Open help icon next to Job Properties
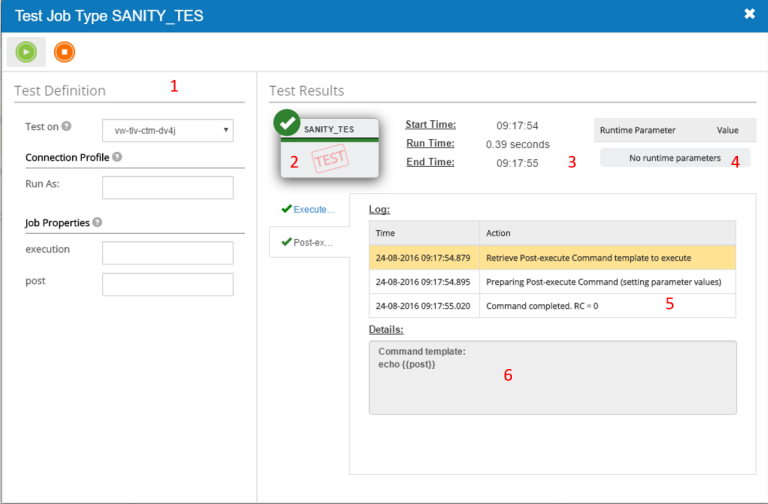Image resolution: width=768 pixels, height=504 pixels. (97, 222)
